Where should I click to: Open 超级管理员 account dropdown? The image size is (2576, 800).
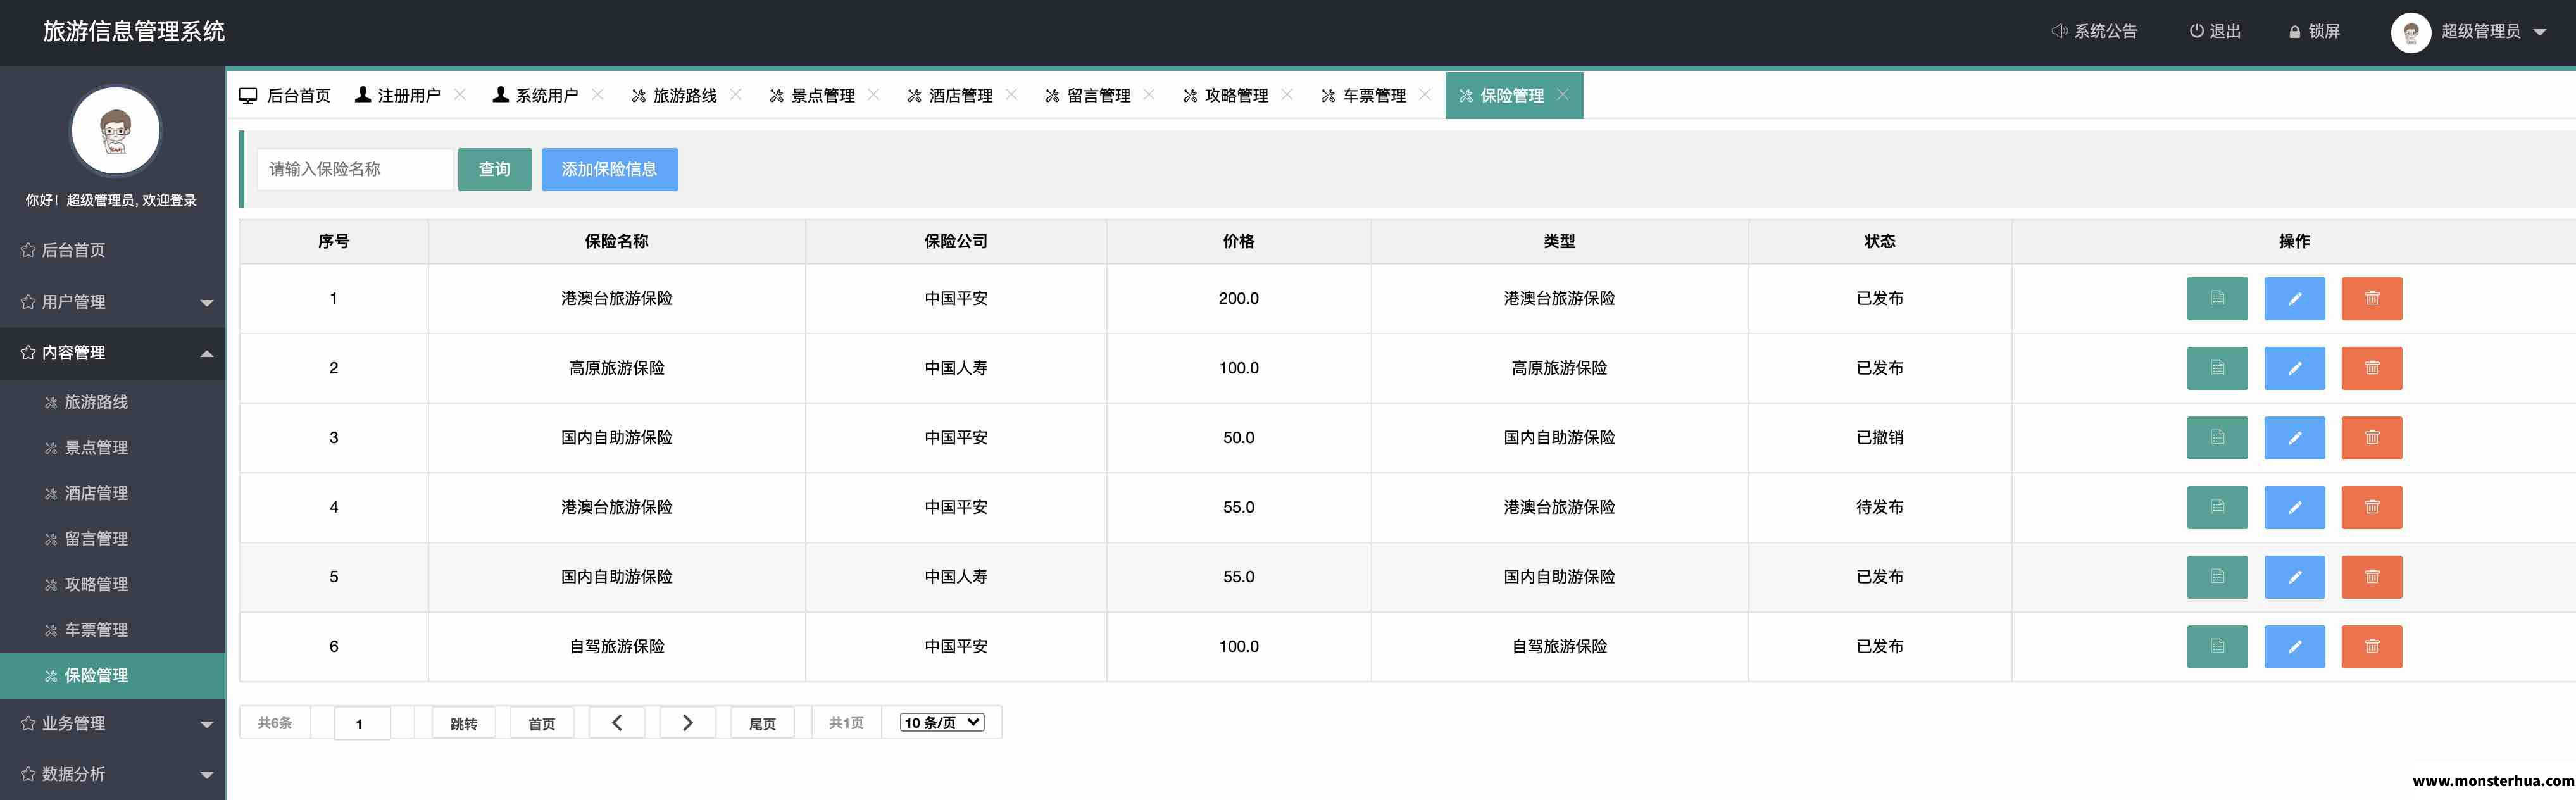click(x=2493, y=31)
